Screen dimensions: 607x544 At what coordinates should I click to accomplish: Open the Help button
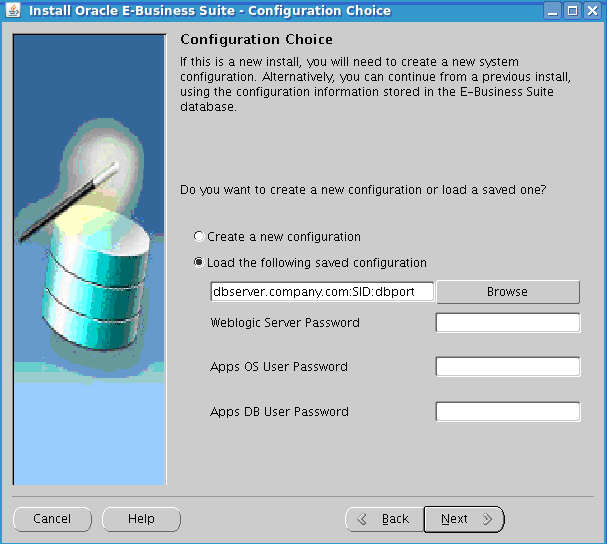[x=141, y=519]
